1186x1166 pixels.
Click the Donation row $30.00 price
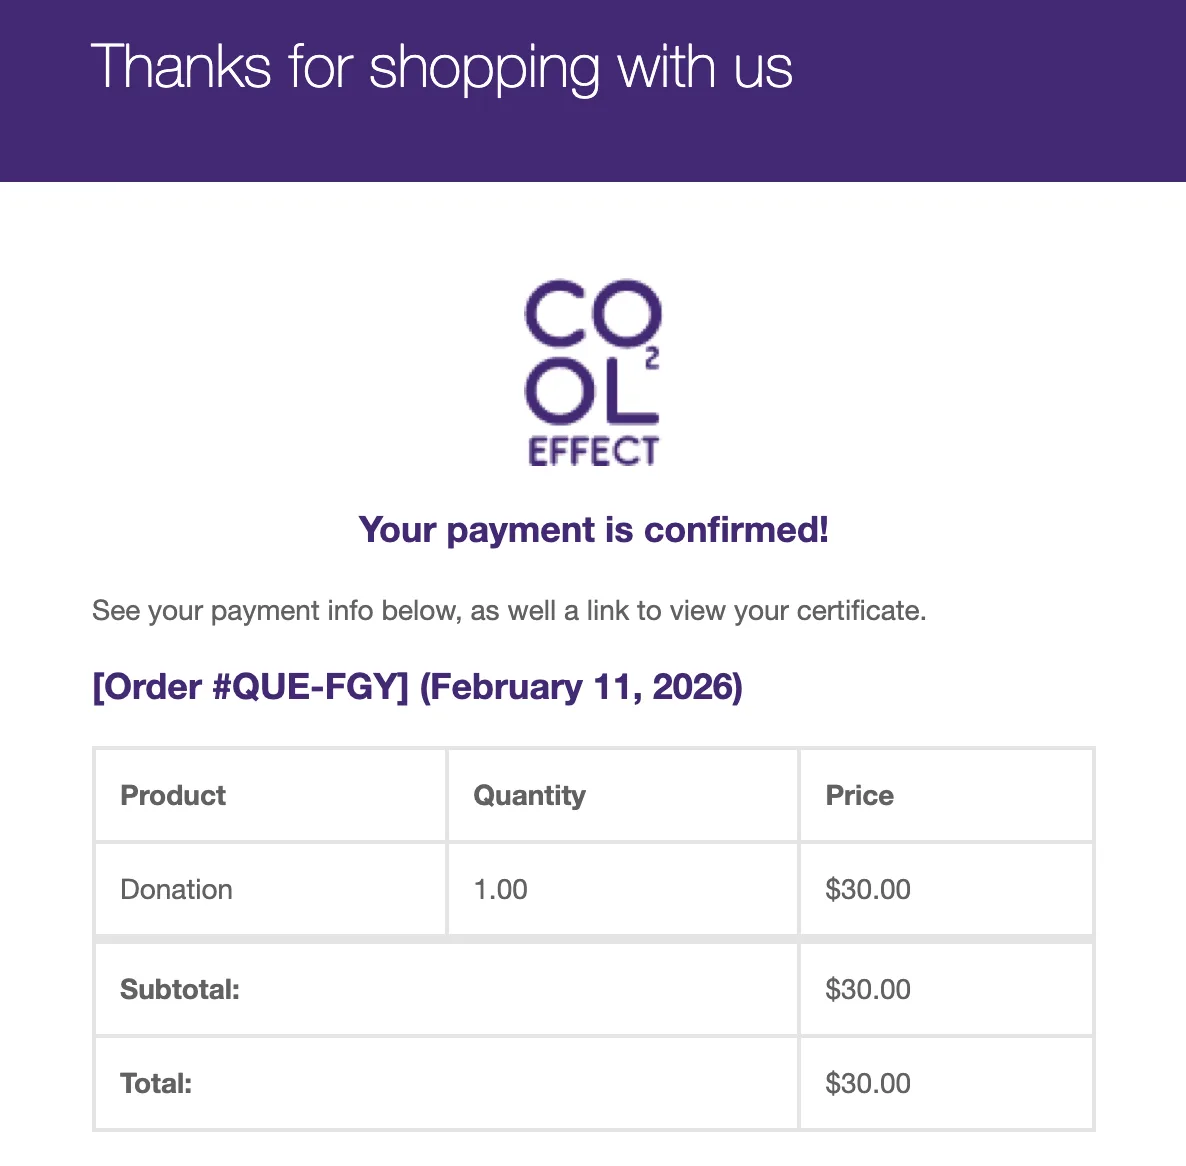[x=867, y=890]
